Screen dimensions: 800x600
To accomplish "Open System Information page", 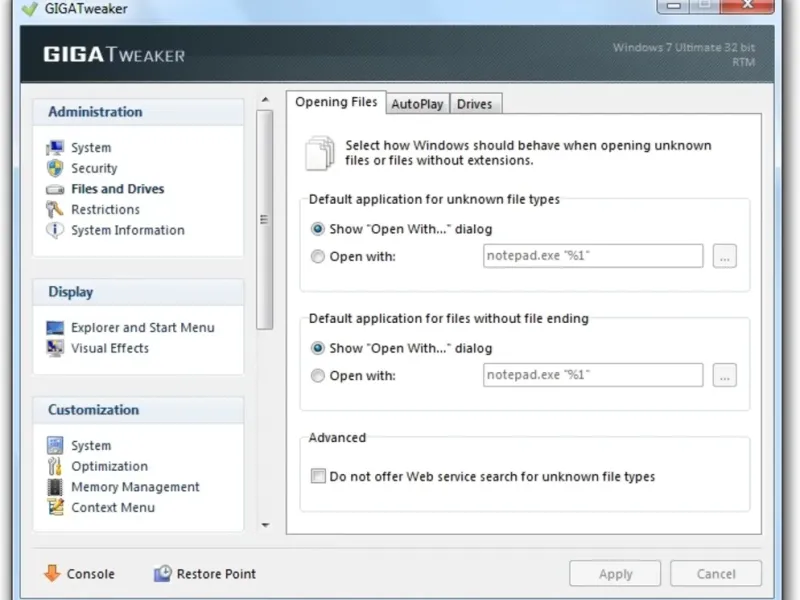I will (x=128, y=230).
